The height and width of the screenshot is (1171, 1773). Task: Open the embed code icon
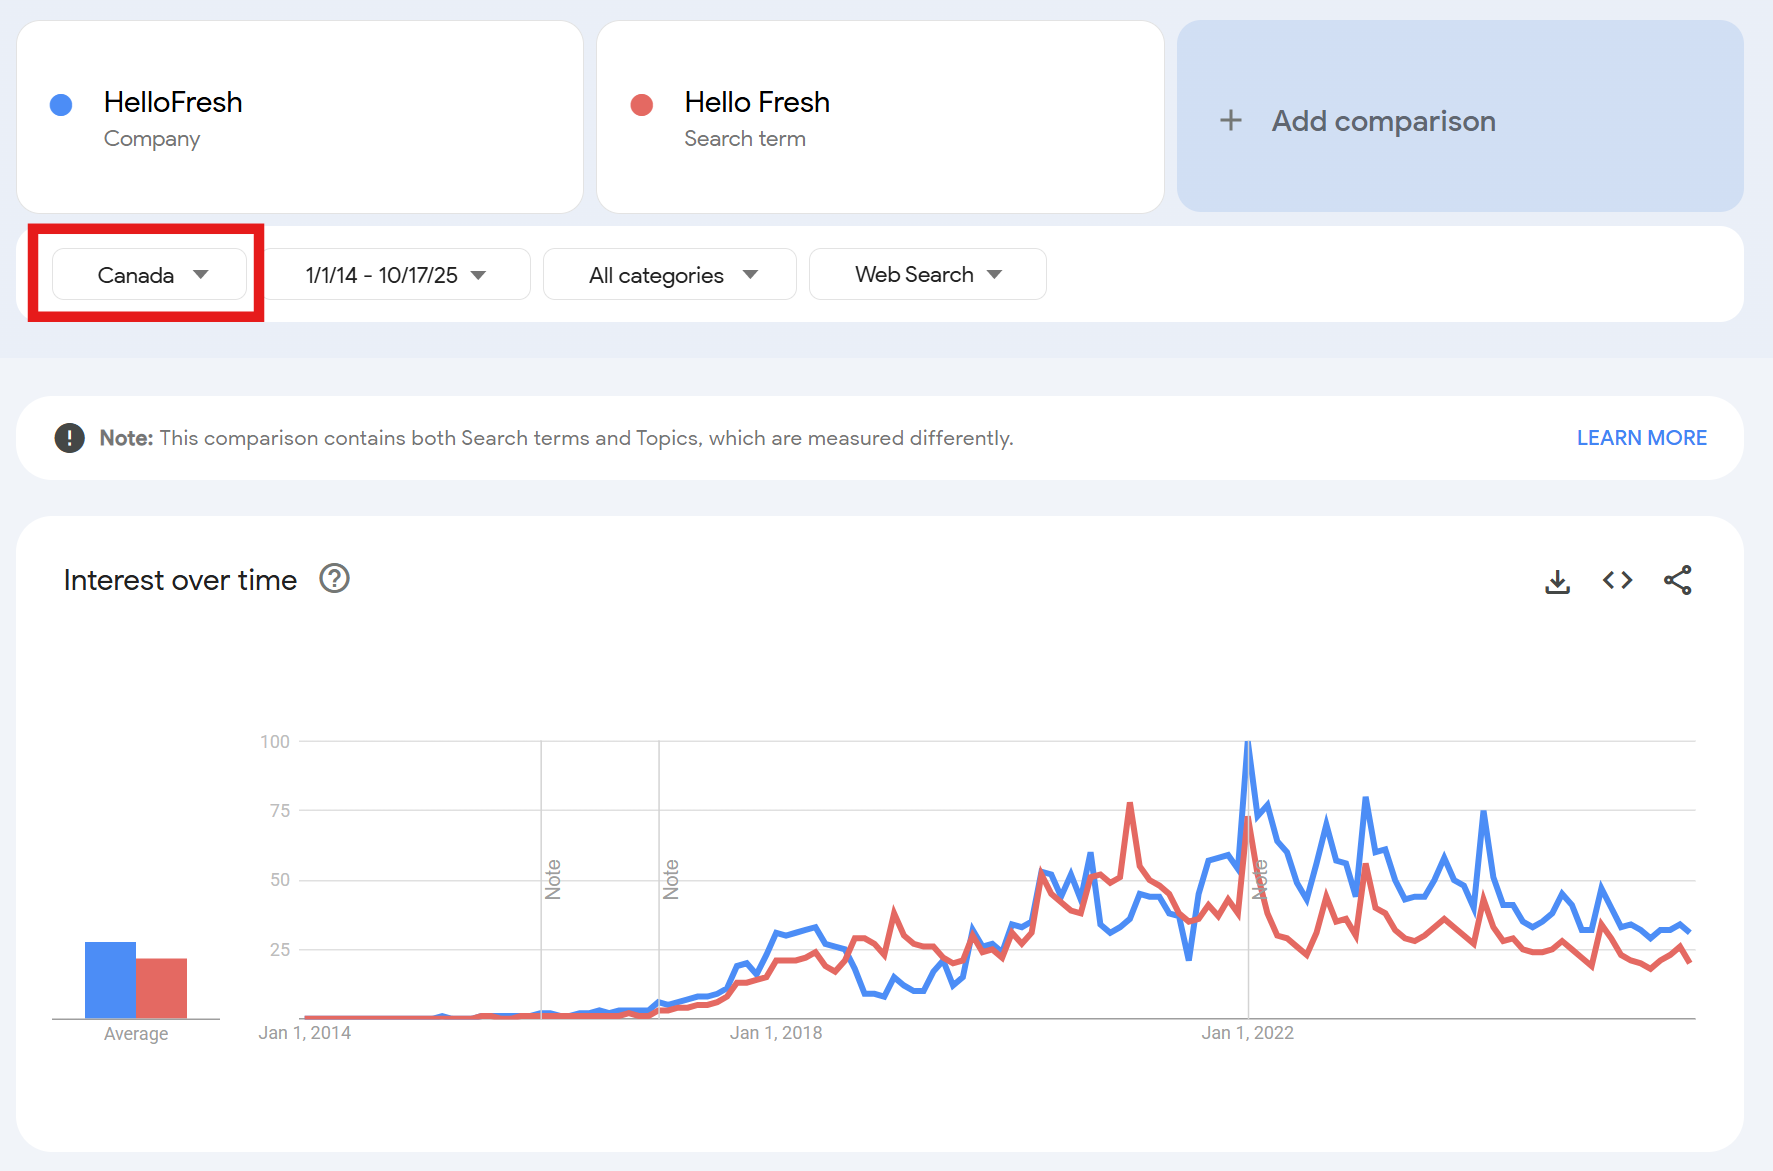tap(1617, 580)
